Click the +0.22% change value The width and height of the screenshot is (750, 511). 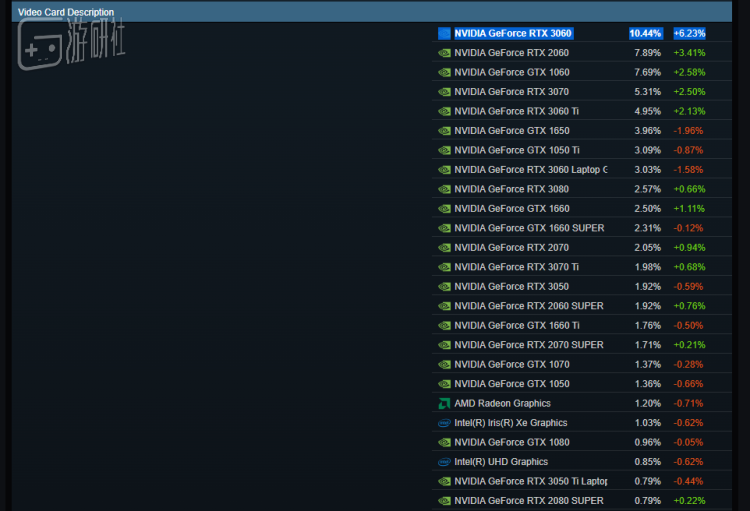(x=689, y=501)
